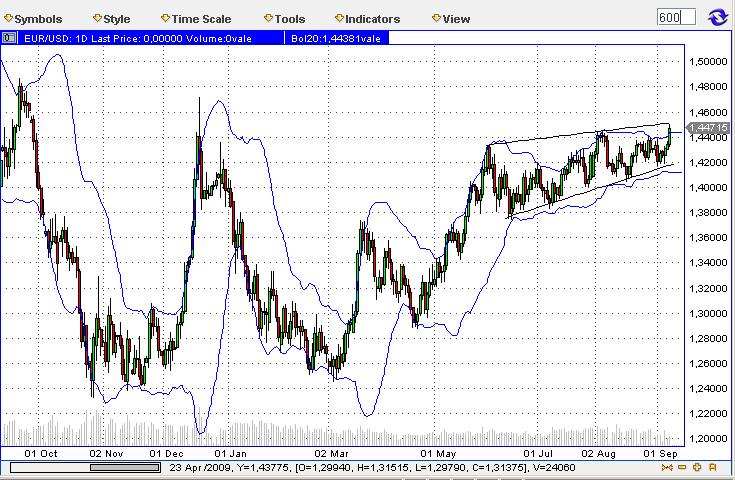Click the 1,30000 price axis label
Image resolution: width=735 pixels, height=480 pixels.
pyautogui.click(x=708, y=313)
